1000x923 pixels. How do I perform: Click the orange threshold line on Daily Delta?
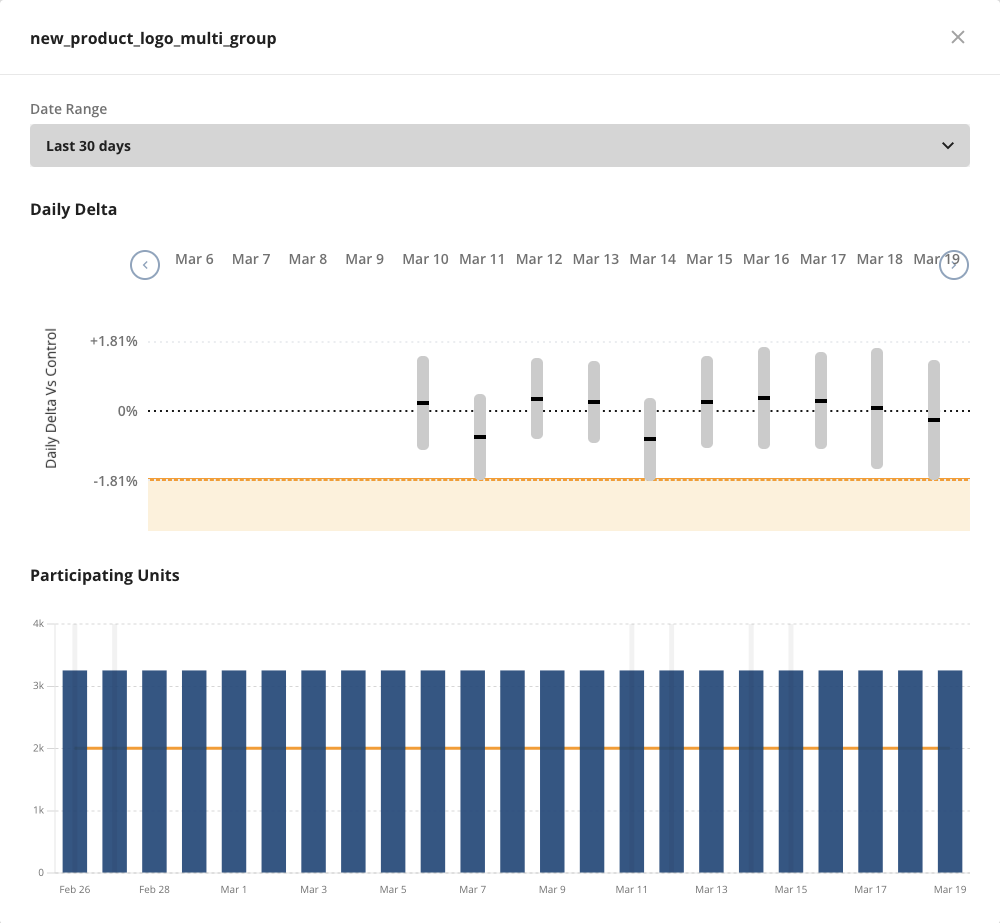tap(558, 479)
